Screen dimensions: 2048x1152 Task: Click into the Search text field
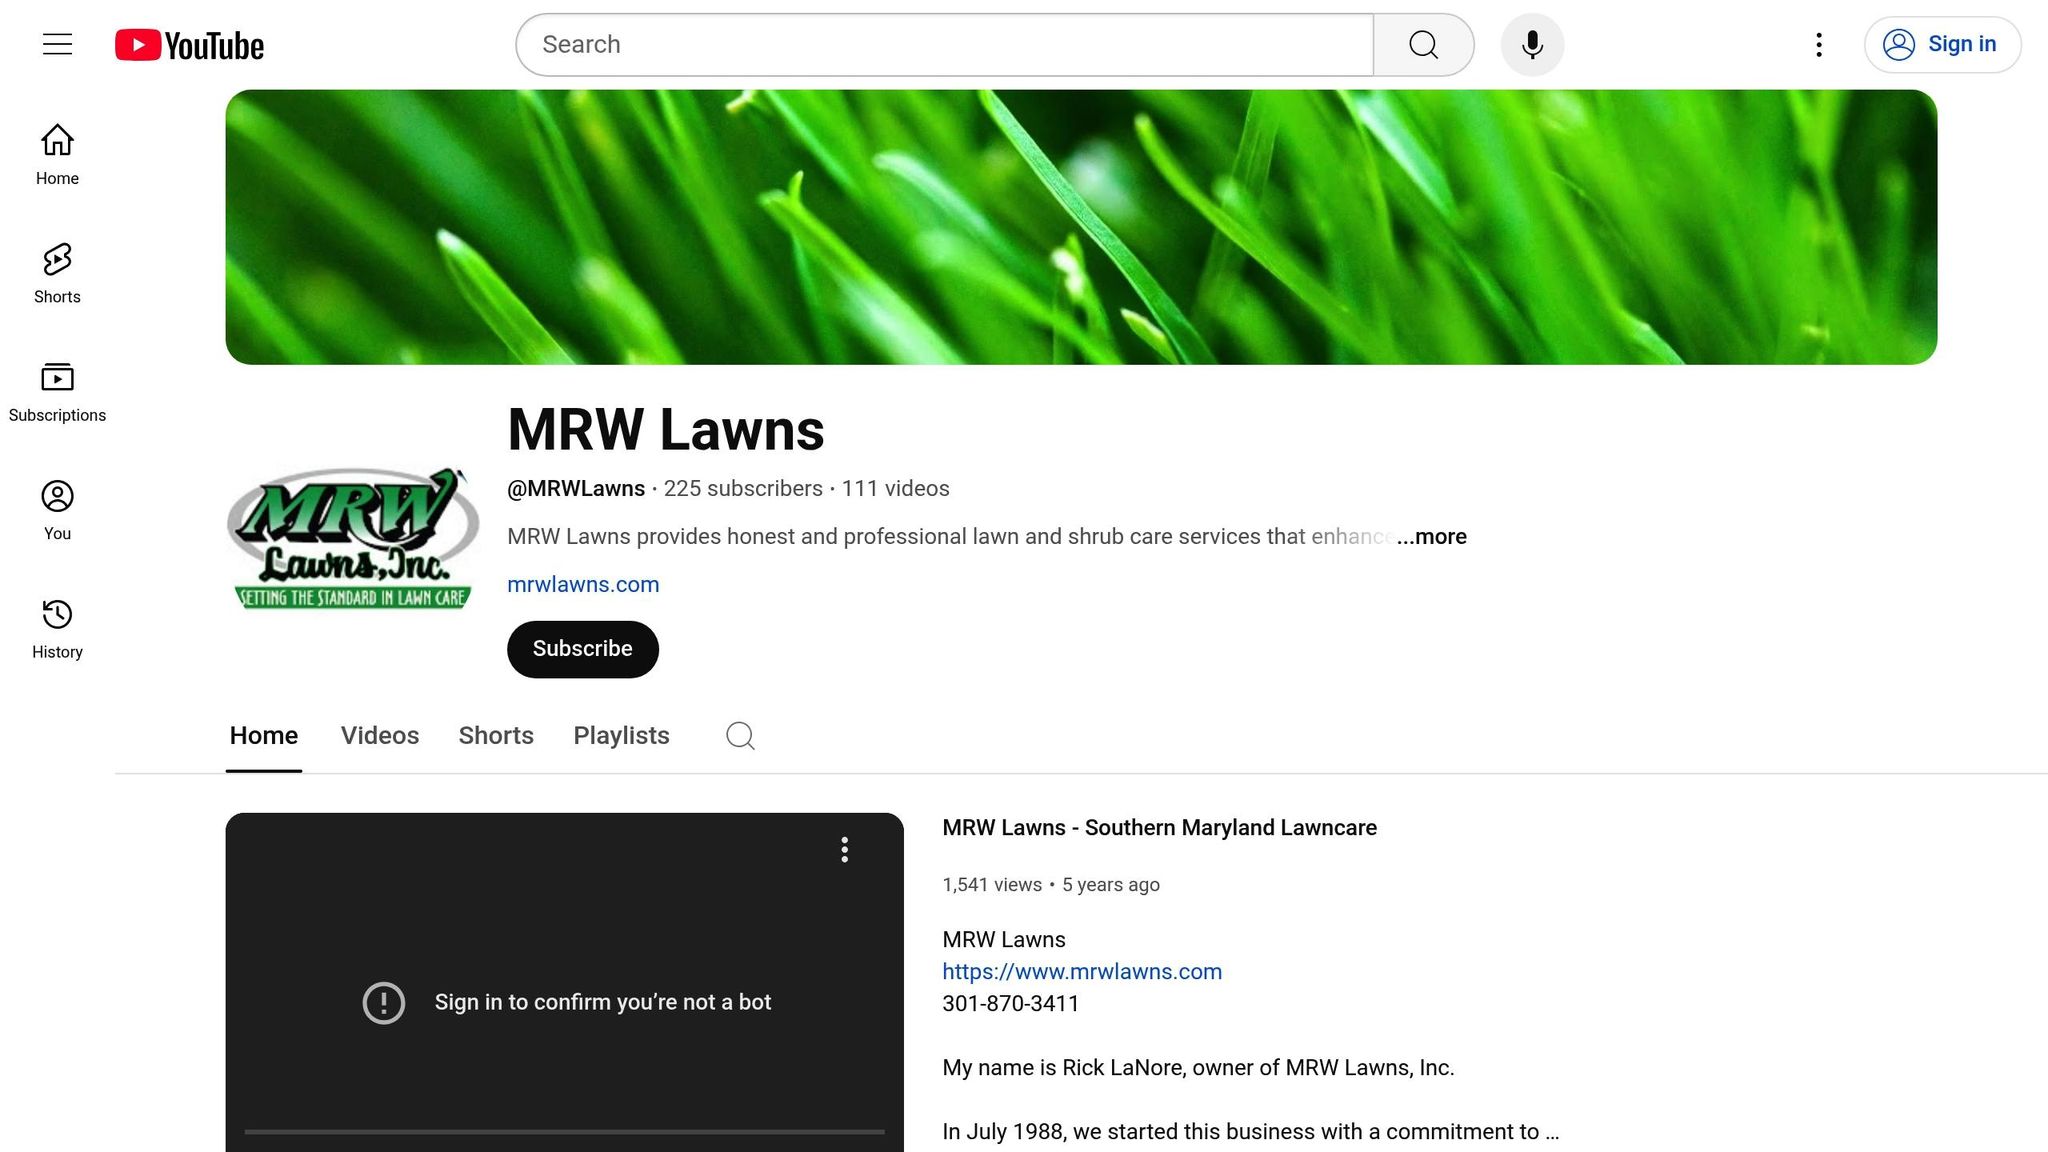tap(945, 45)
